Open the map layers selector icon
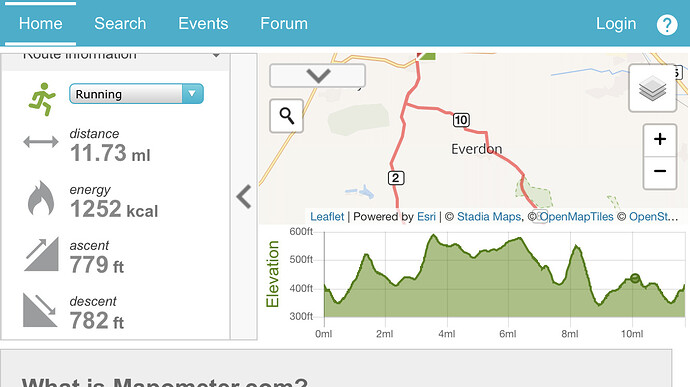 [x=653, y=88]
